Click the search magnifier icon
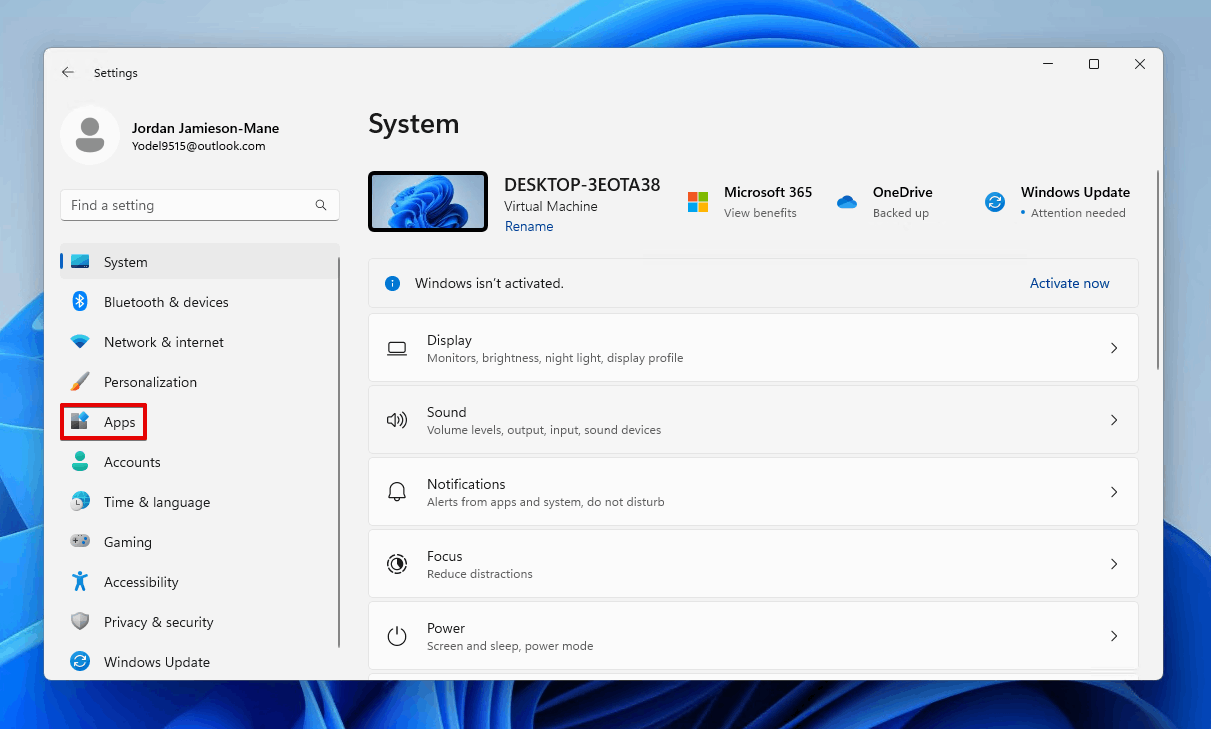The height and width of the screenshot is (729, 1211). click(321, 205)
